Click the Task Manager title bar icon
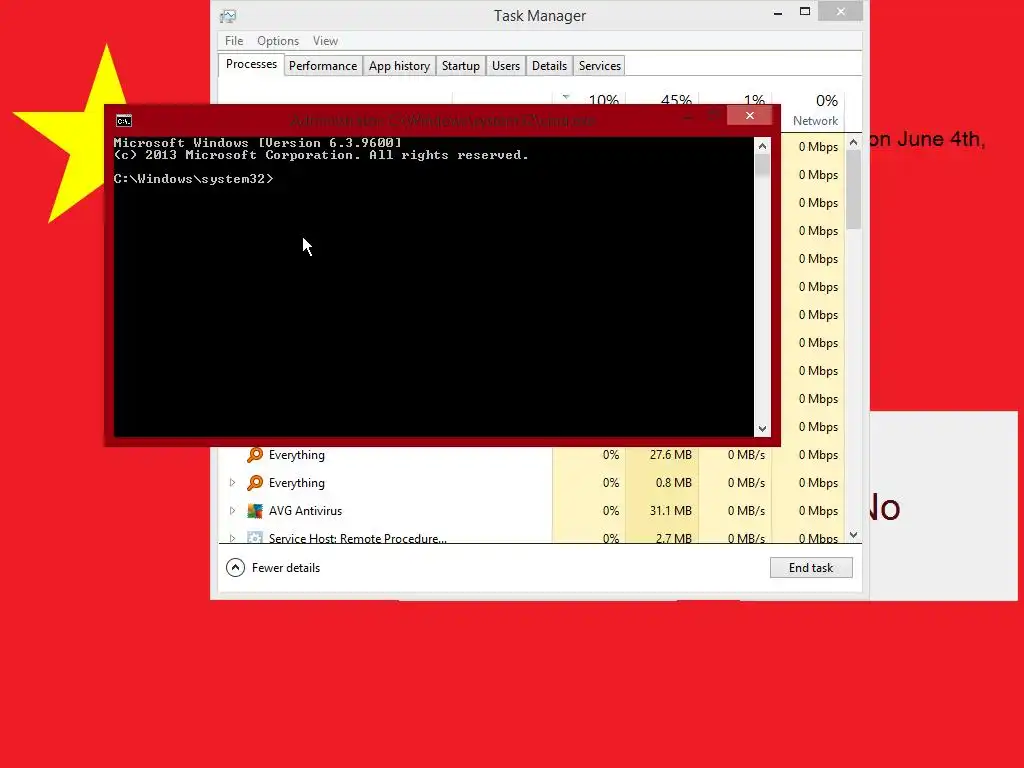The width and height of the screenshot is (1024, 768). click(228, 16)
